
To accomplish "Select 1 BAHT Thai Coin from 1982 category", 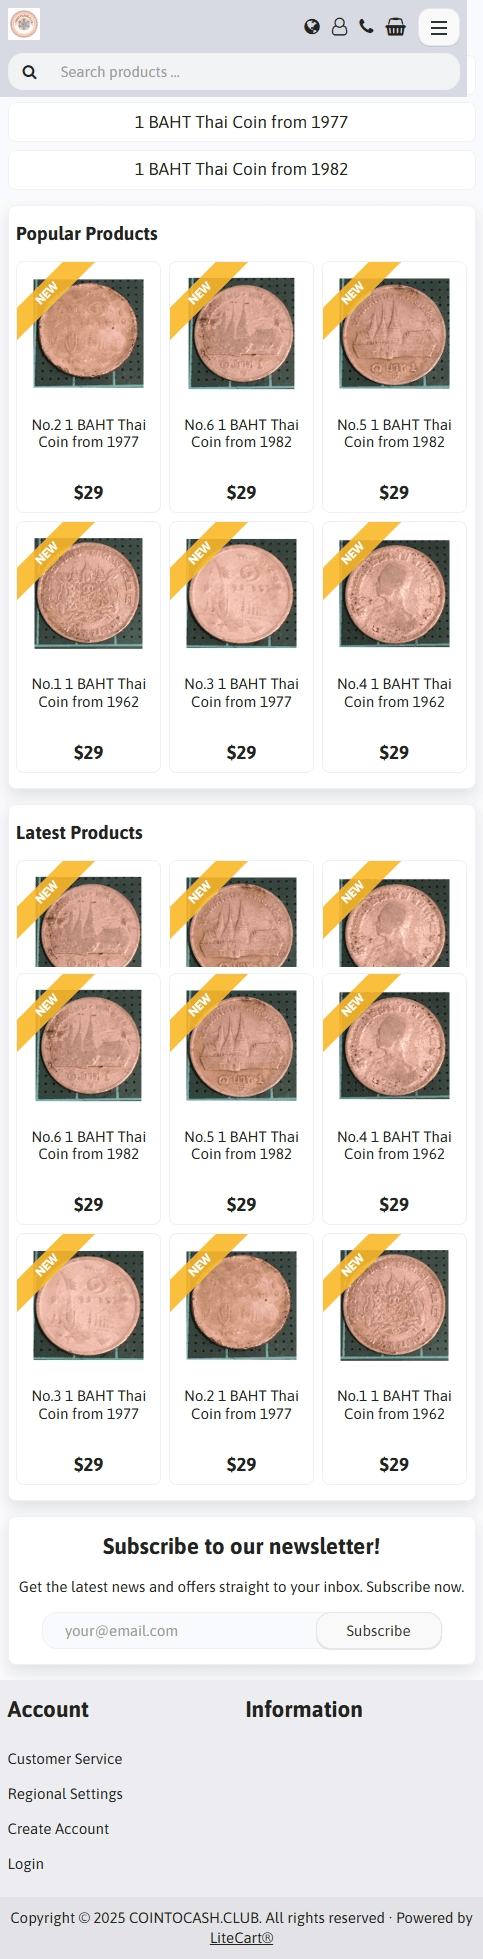I will point(241,169).
